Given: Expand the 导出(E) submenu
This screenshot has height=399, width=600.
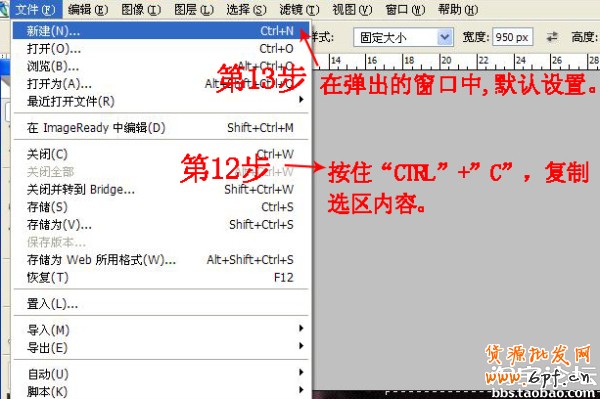Looking at the screenshot, I should [x=161, y=347].
